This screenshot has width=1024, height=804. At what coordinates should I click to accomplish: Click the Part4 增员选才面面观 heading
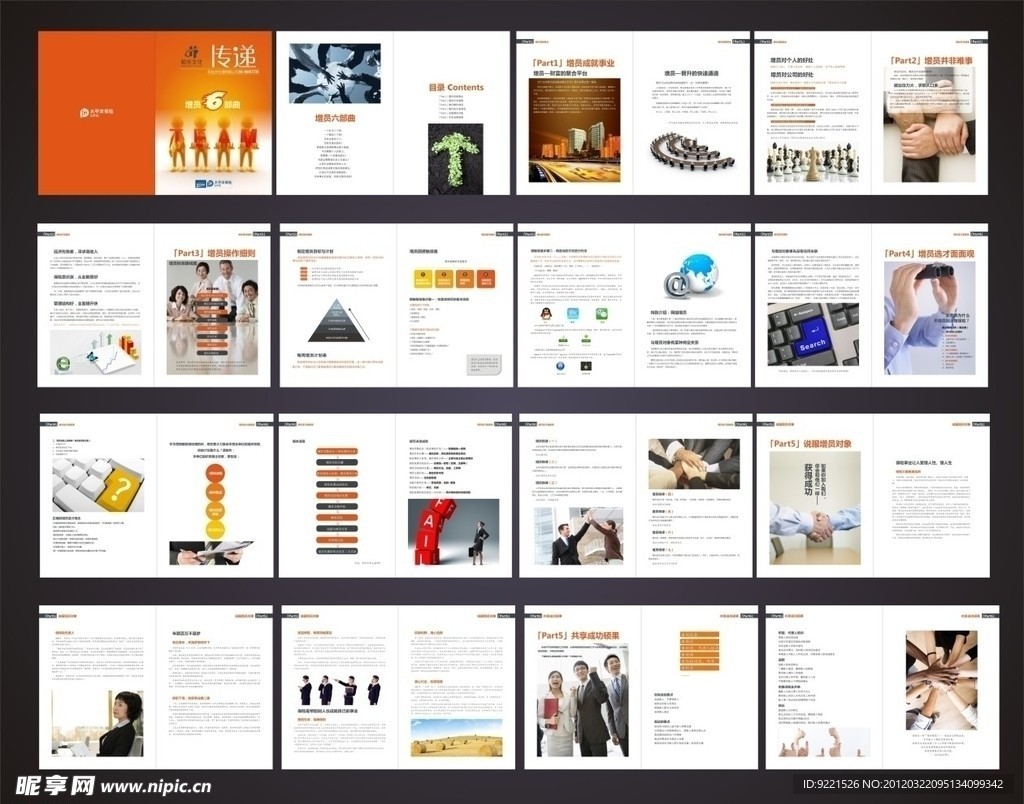coord(929,253)
